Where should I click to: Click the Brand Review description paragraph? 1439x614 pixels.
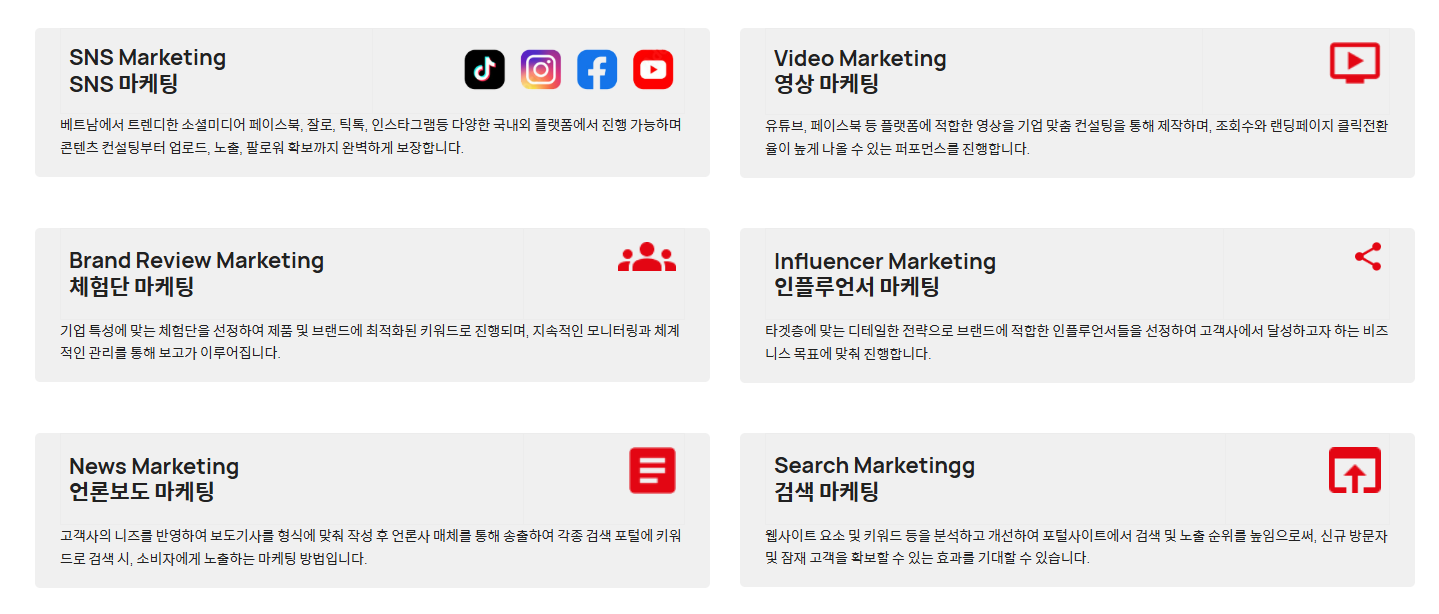370,341
